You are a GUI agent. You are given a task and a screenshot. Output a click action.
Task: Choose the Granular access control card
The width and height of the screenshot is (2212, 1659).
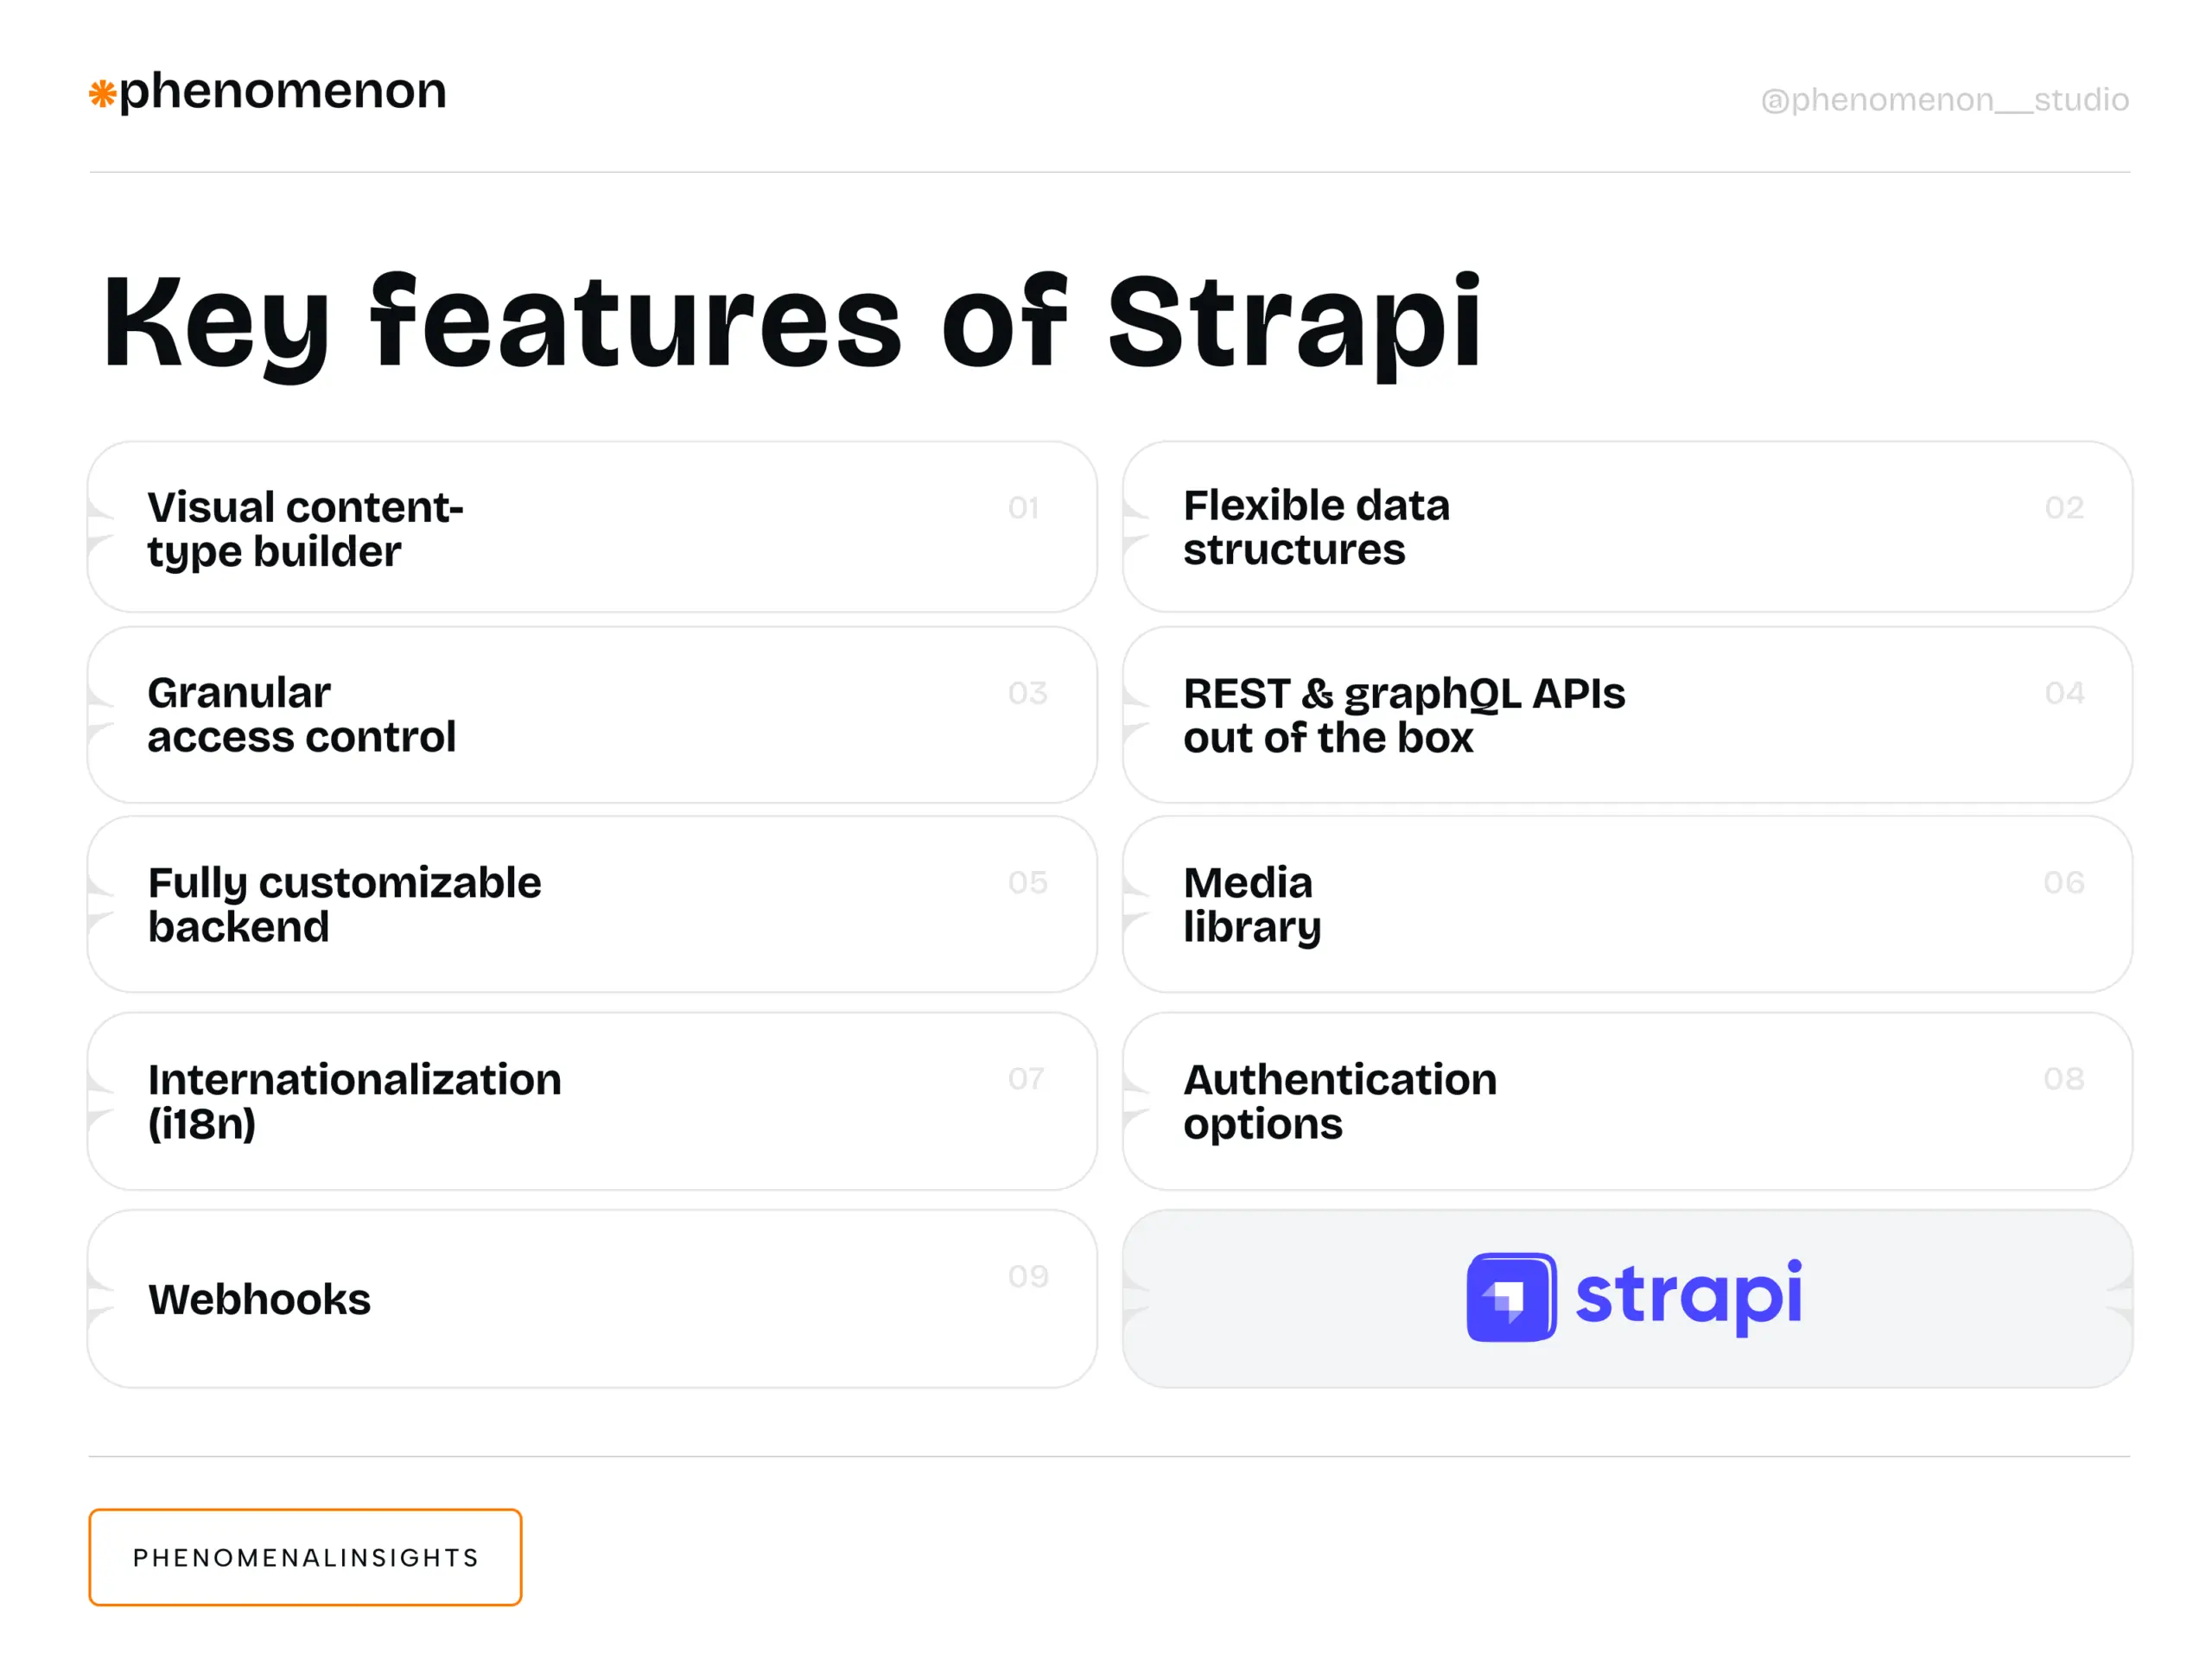click(x=592, y=714)
